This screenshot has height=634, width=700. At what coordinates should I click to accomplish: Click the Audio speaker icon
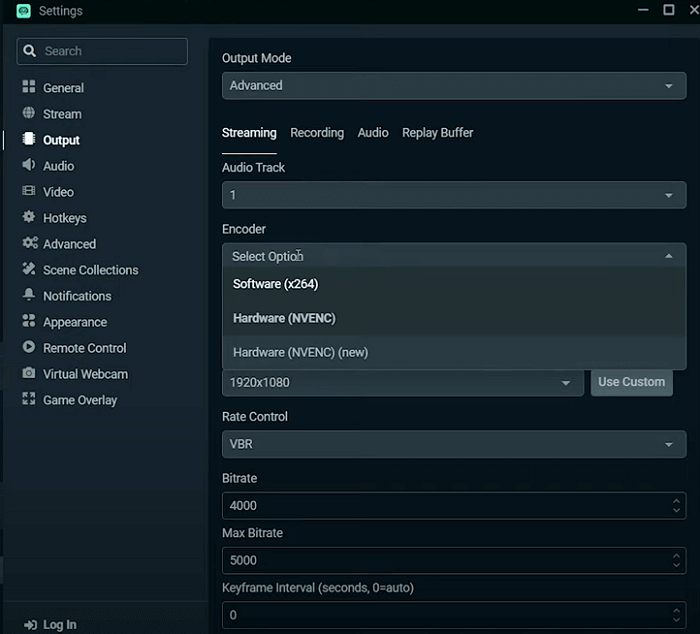[x=29, y=166]
